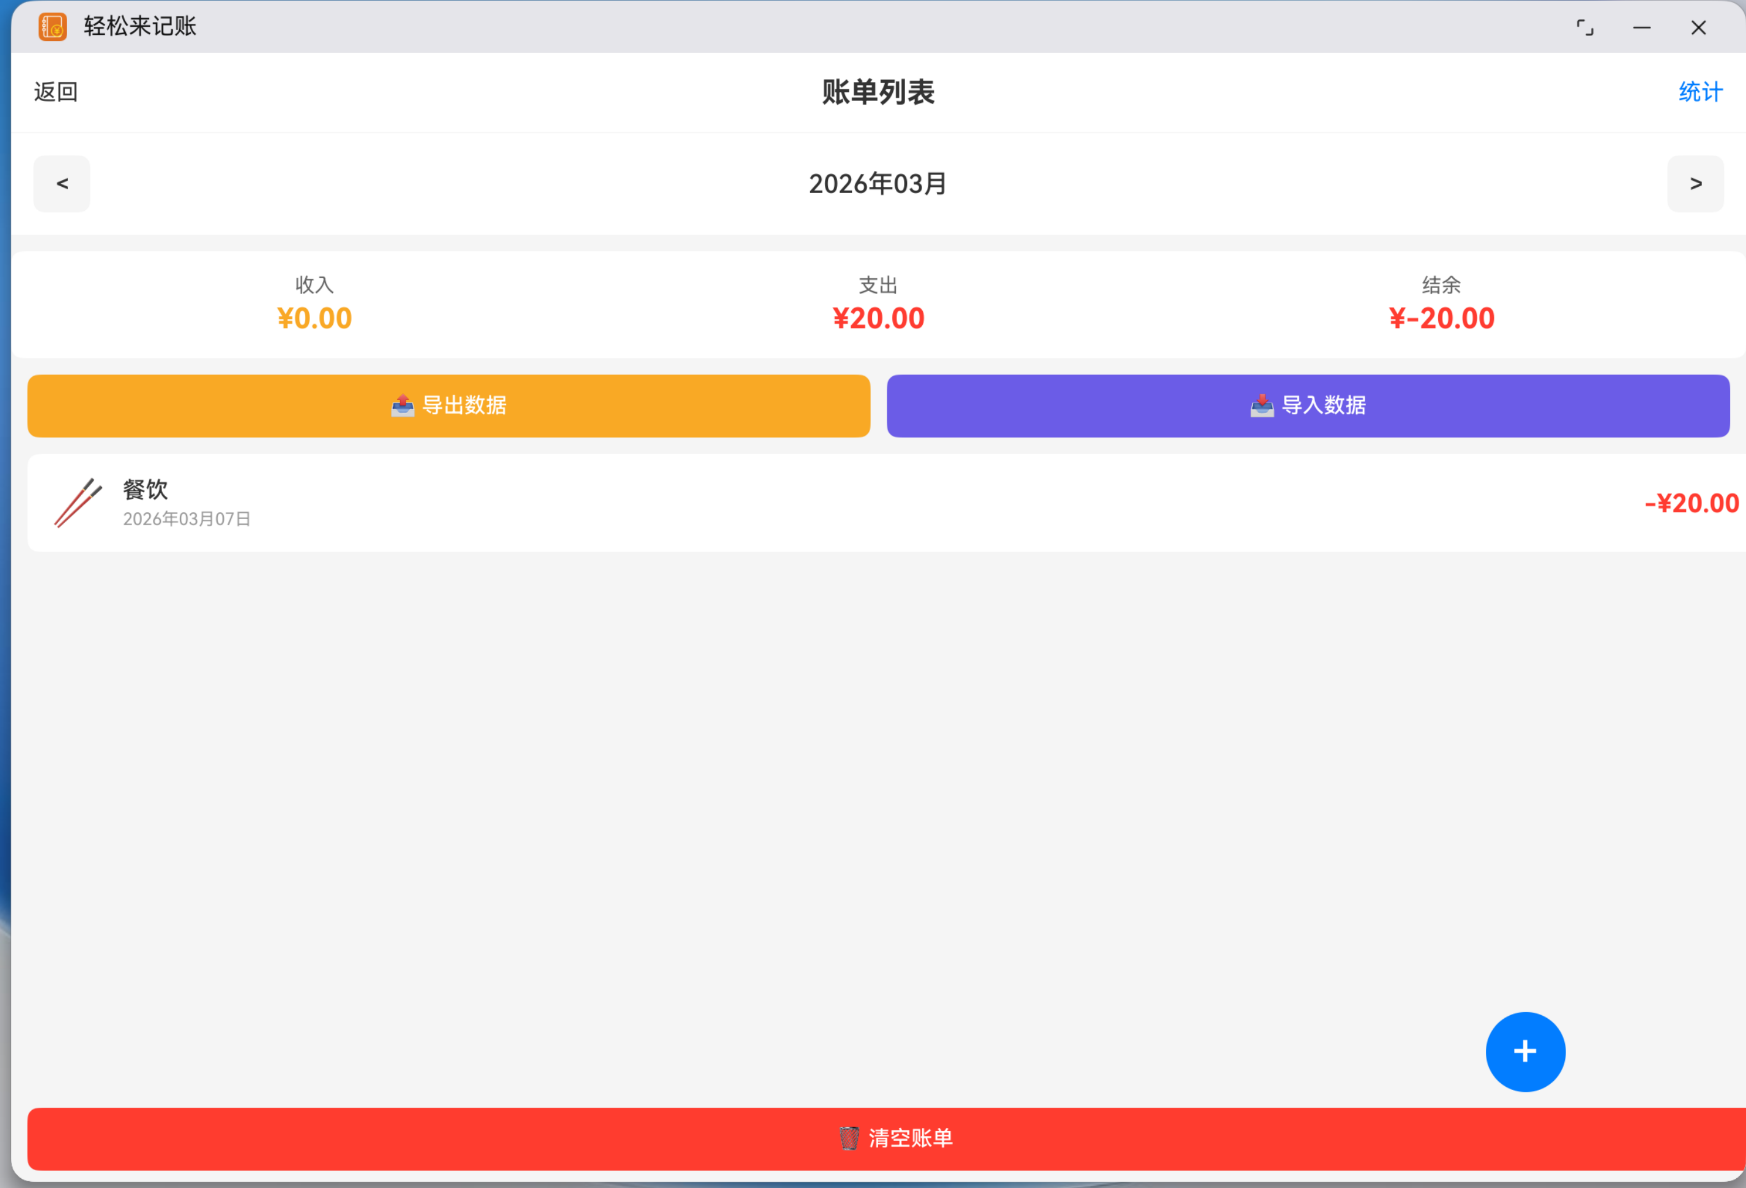The image size is (1746, 1188).
Task: Click the 支出 expense value ¥20.00
Action: [878, 319]
